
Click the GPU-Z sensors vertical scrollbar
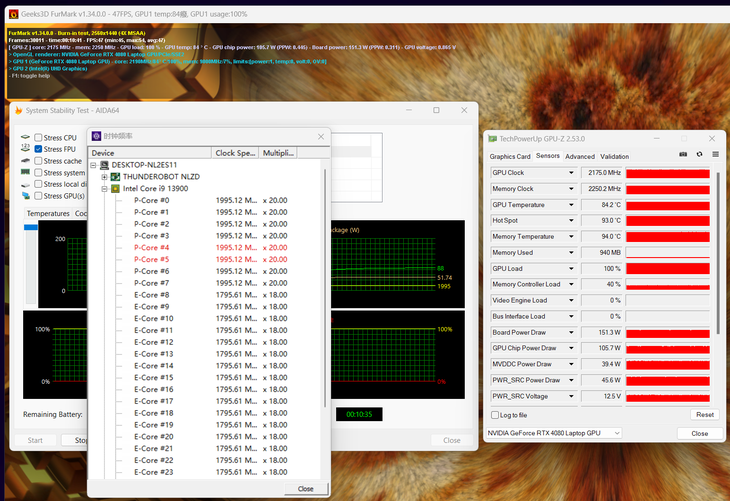coord(718,253)
